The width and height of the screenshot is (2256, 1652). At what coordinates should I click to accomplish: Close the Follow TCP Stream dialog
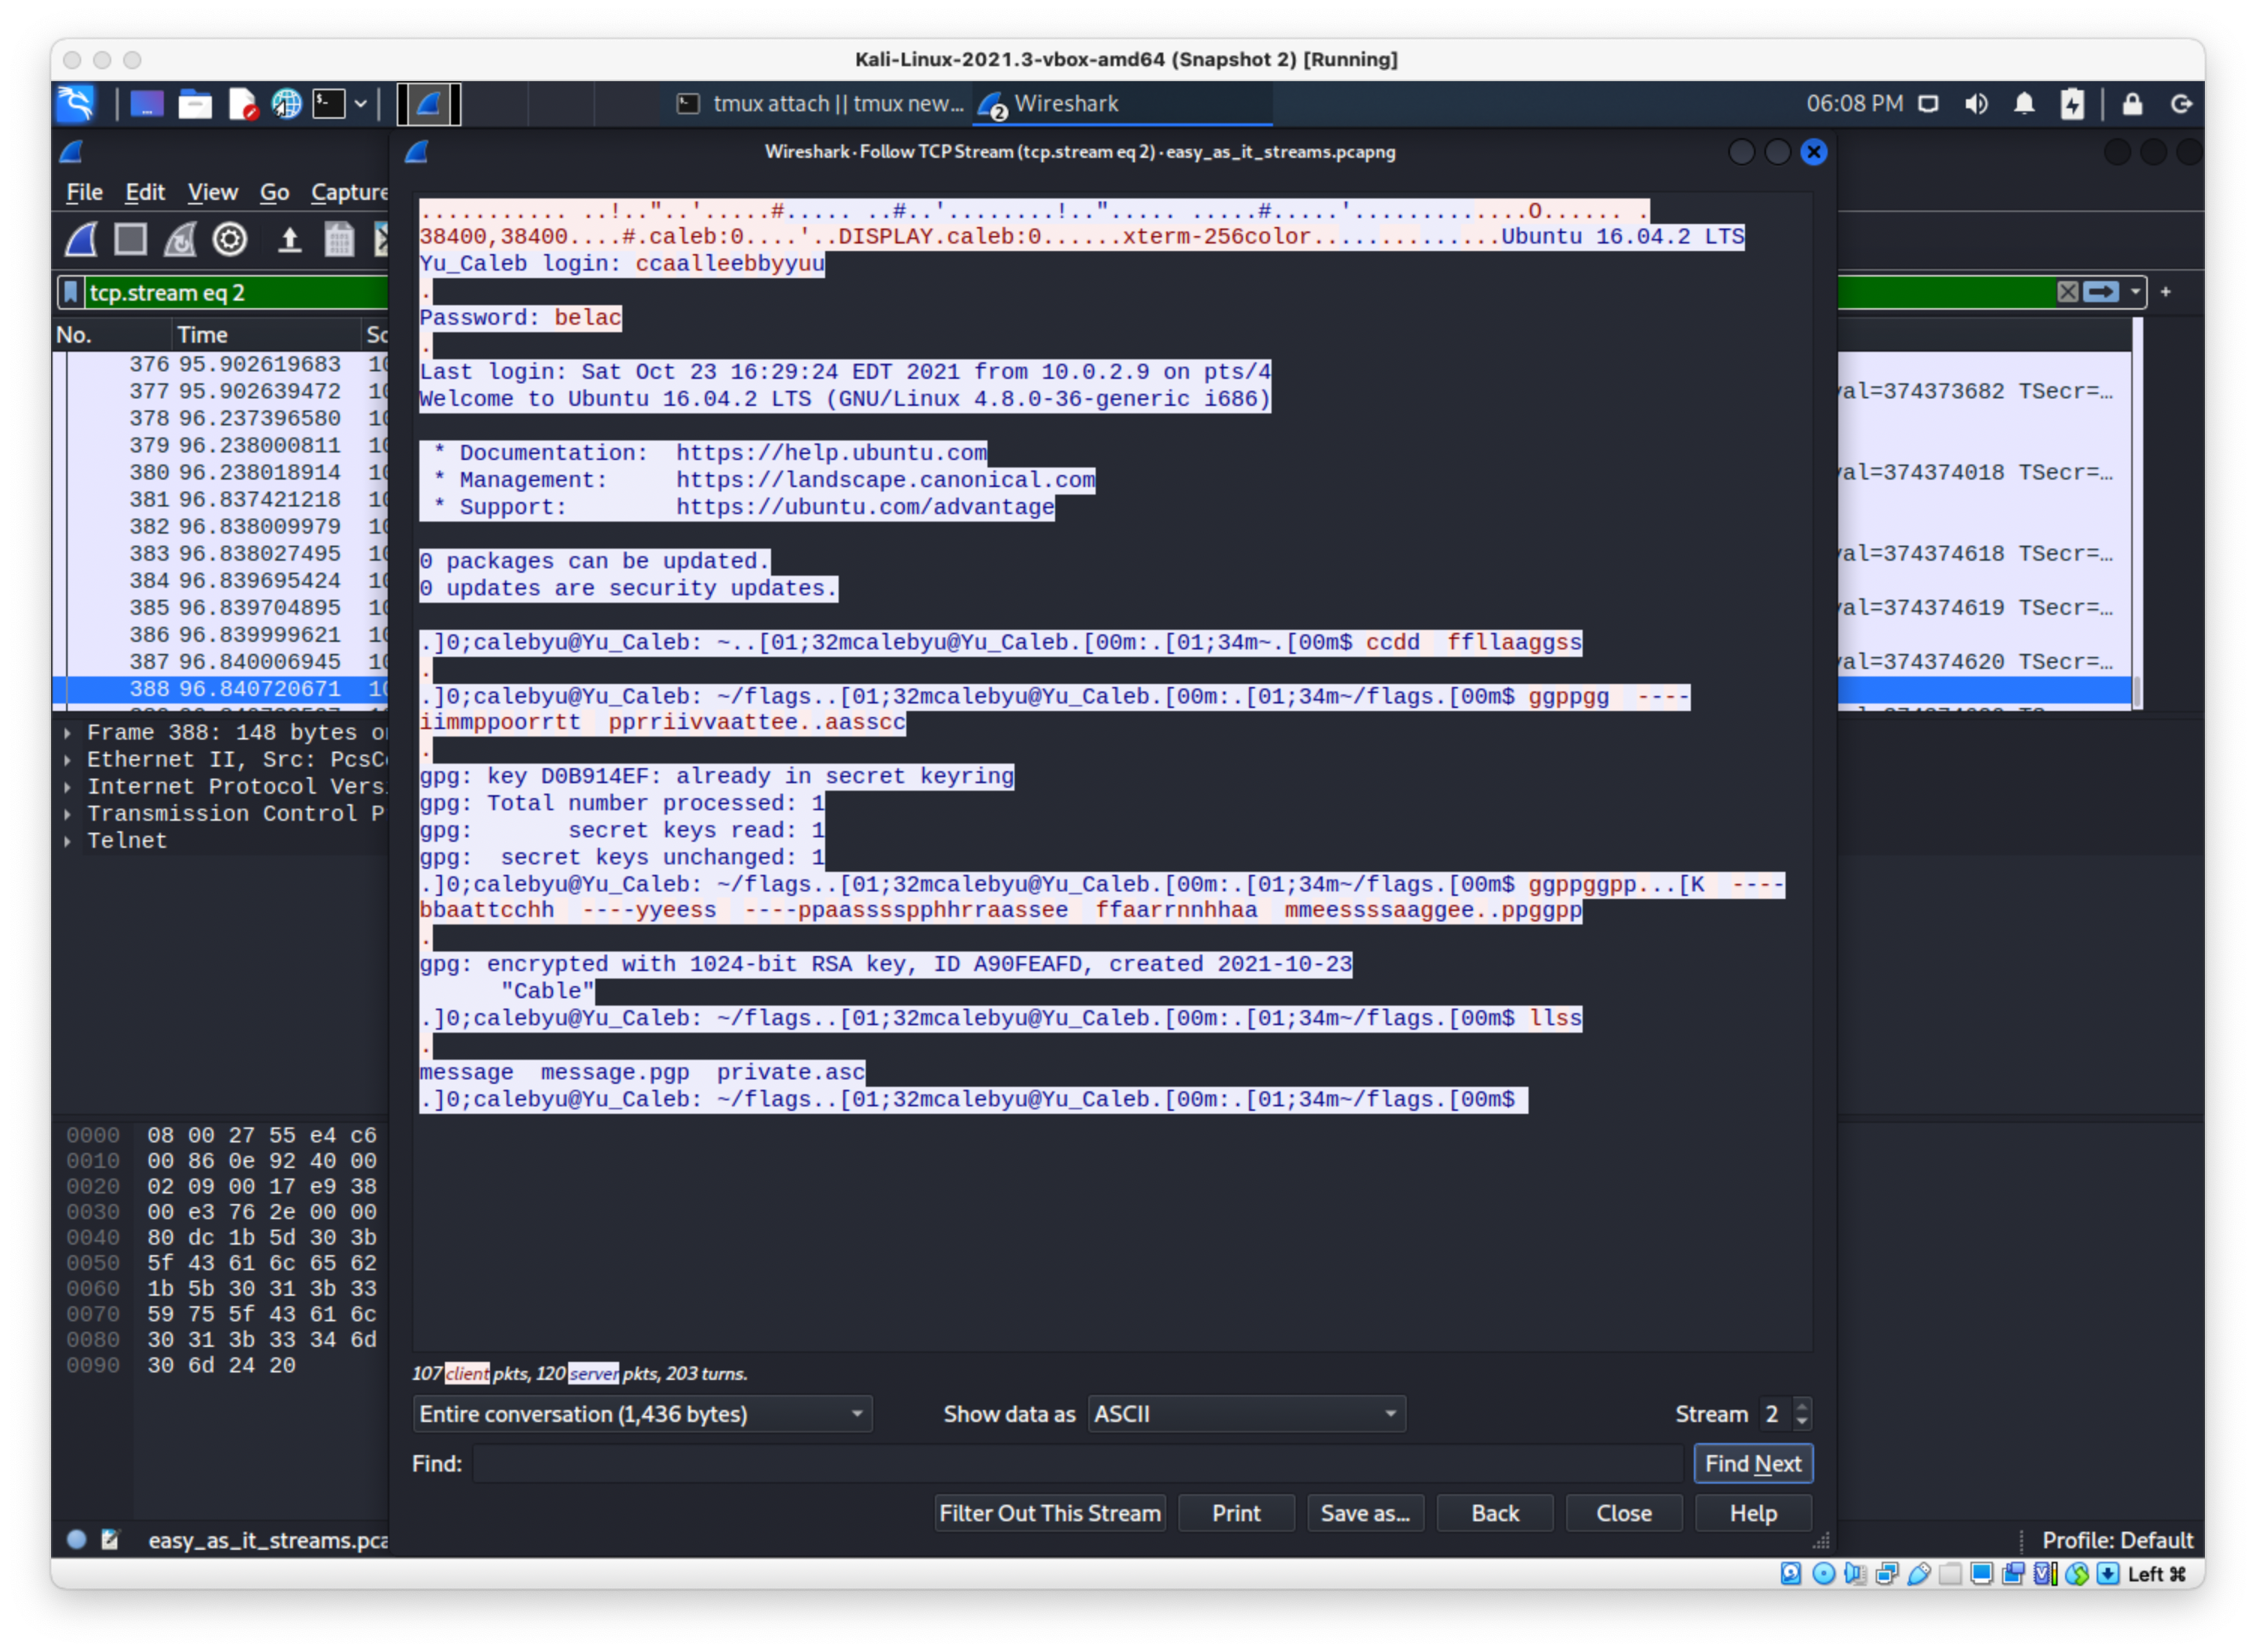point(1814,152)
